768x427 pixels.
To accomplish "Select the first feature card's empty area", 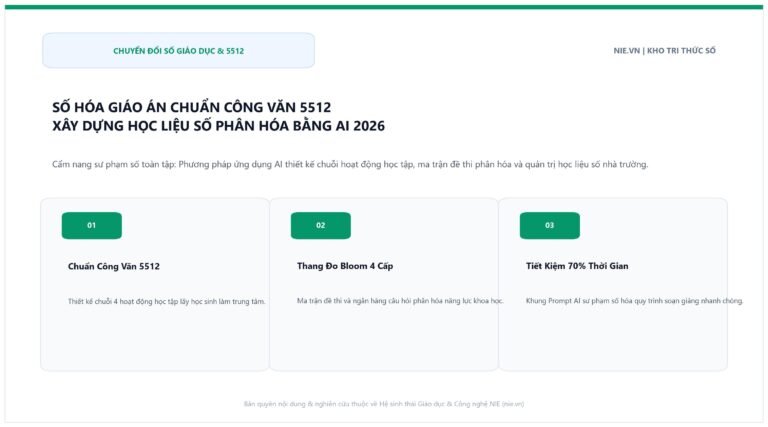I will tap(155, 340).
